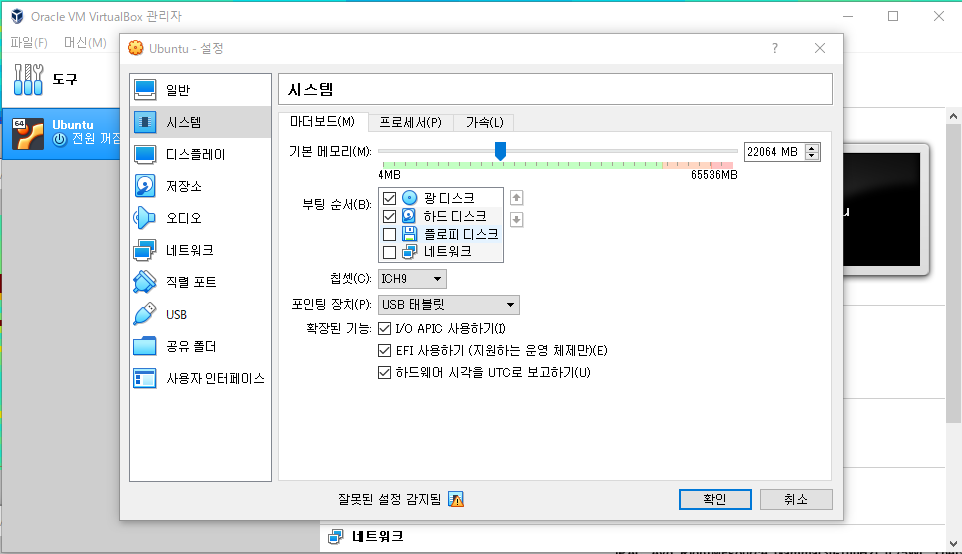Open 저장소 disk icon in sidebar
Screen dimensions: 962x554
(145, 186)
